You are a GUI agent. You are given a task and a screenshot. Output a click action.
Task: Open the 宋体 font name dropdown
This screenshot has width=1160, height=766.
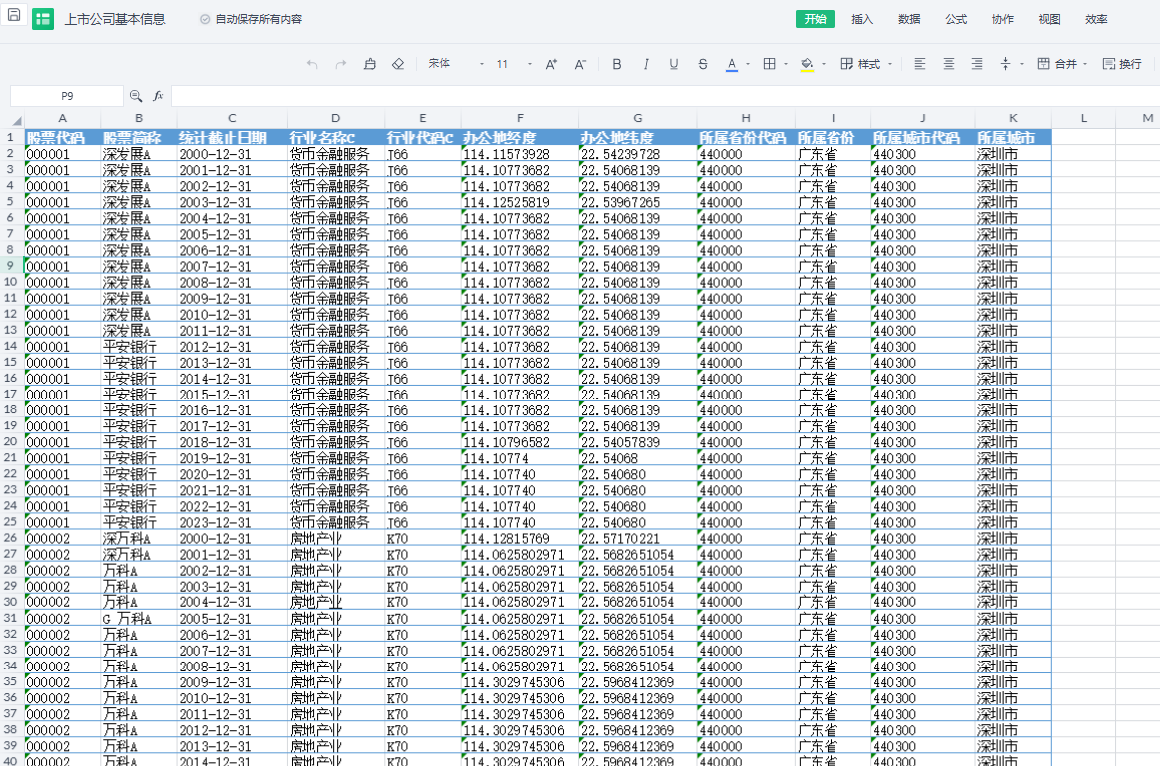coord(455,64)
